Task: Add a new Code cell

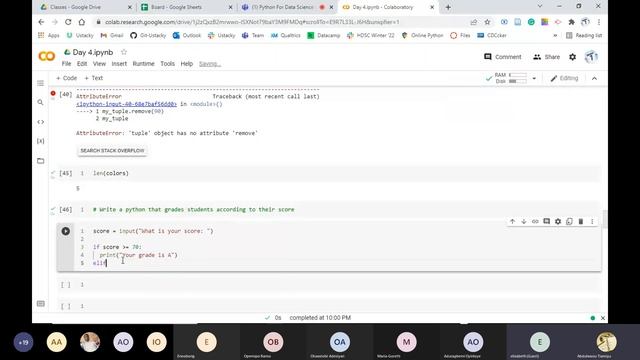Action: (67, 78)
